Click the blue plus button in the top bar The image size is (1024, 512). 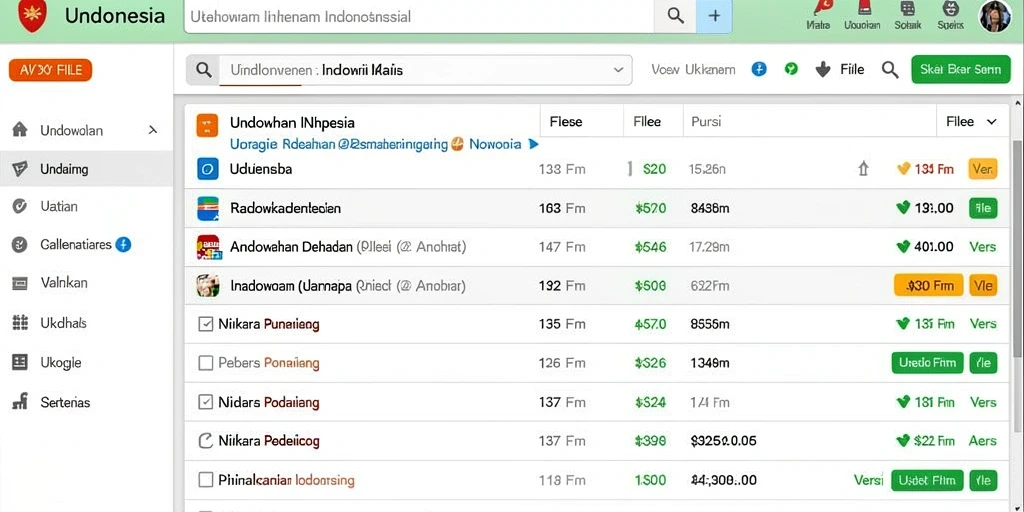pos(714,16)
